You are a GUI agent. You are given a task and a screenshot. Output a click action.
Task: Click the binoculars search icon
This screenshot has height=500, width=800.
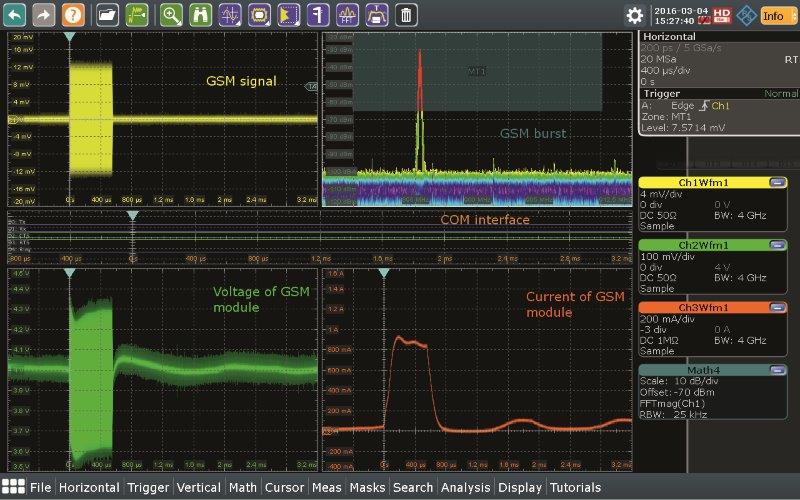[x=200, y=15]
